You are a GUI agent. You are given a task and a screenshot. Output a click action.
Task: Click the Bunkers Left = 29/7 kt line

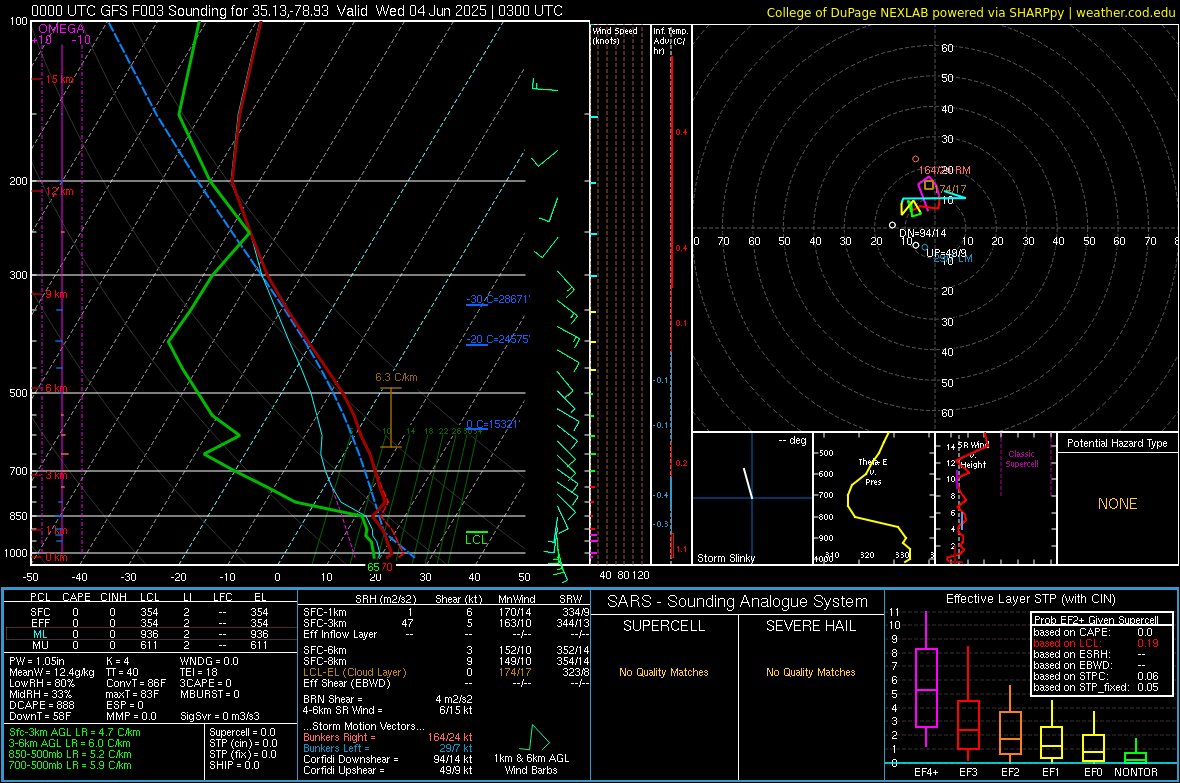(388, 748)
